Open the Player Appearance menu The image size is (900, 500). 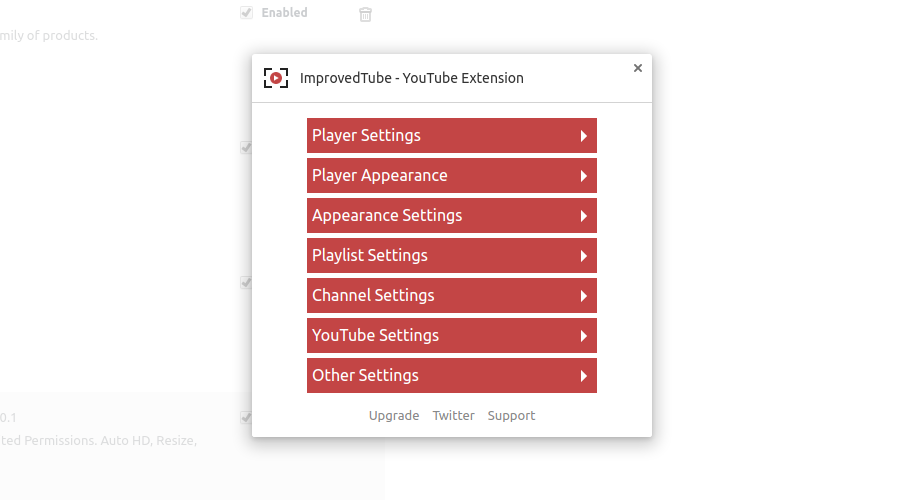pyautogui.click(x=379, y=176)
